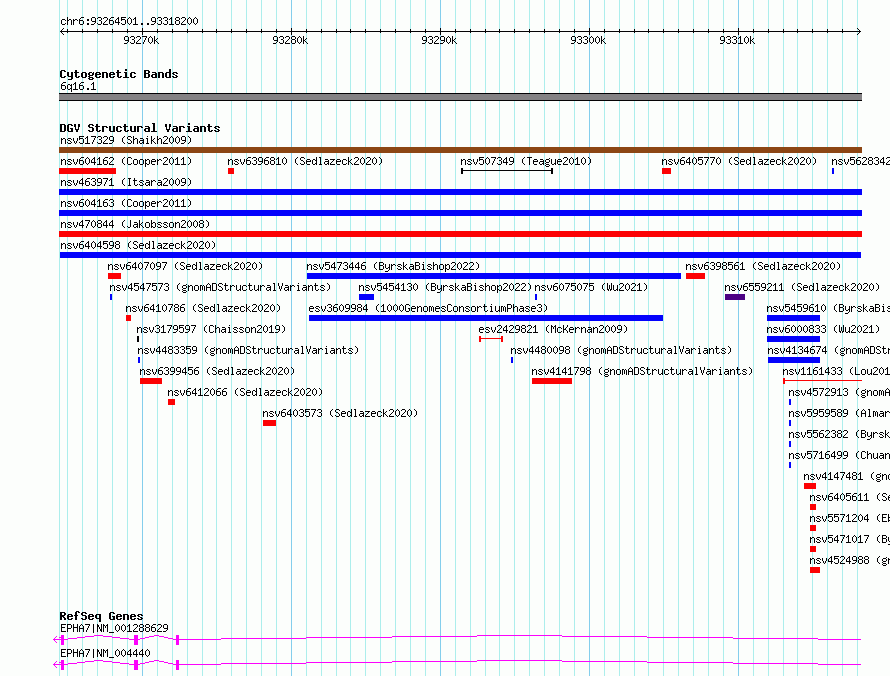Click the nsv5716499 variant label
This screenshot has height=676, width=890.
(839, 455)
